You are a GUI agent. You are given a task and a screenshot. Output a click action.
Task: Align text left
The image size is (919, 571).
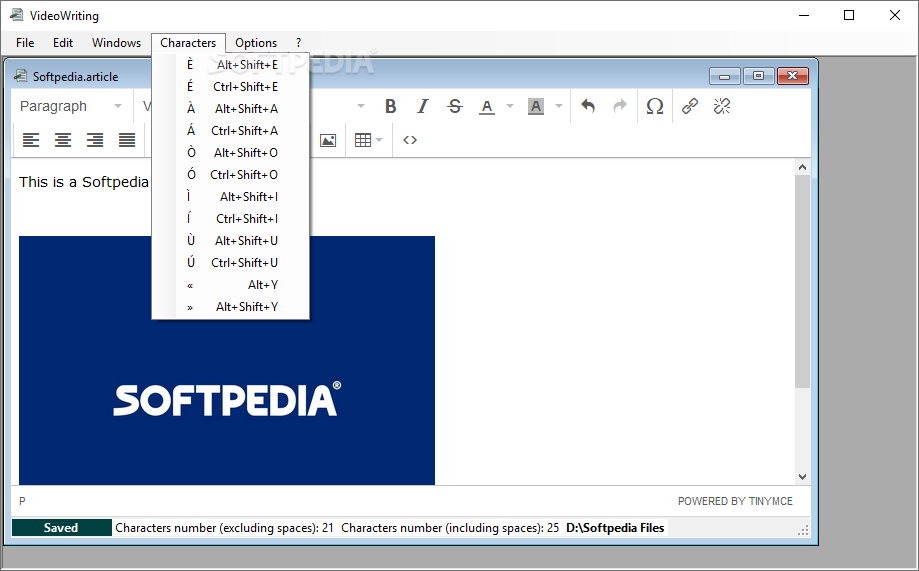pyautogui.click(x=31, y=140)
